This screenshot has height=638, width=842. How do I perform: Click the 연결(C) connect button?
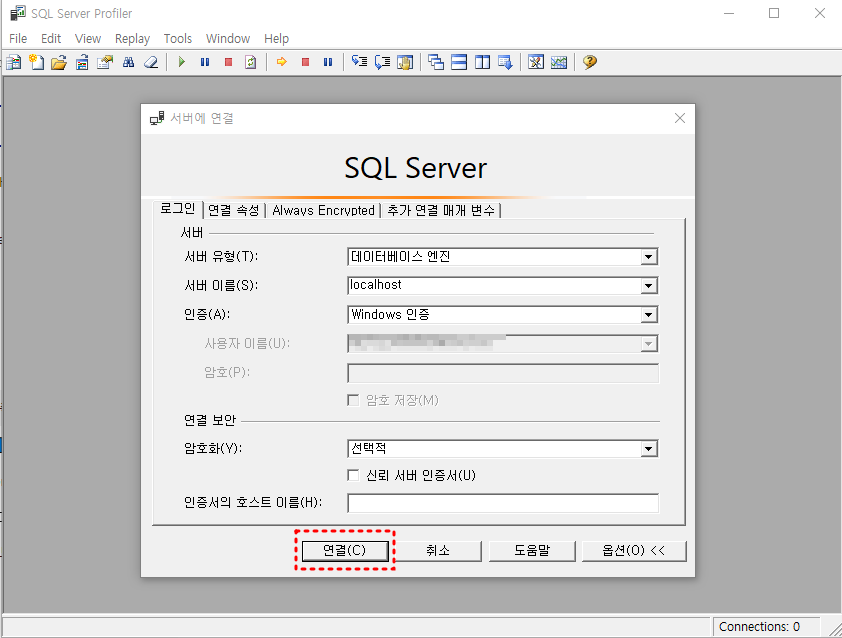(345, 550)
